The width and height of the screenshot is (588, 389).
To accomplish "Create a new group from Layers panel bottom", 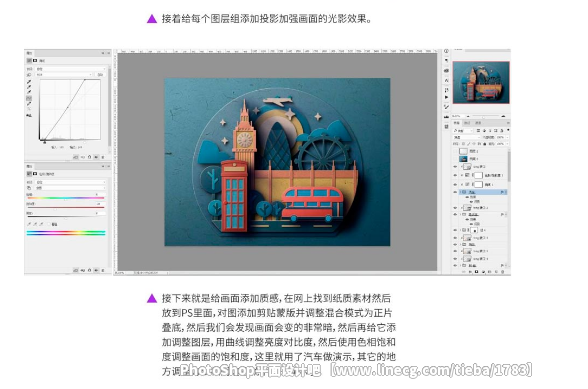I will (489, 272).
